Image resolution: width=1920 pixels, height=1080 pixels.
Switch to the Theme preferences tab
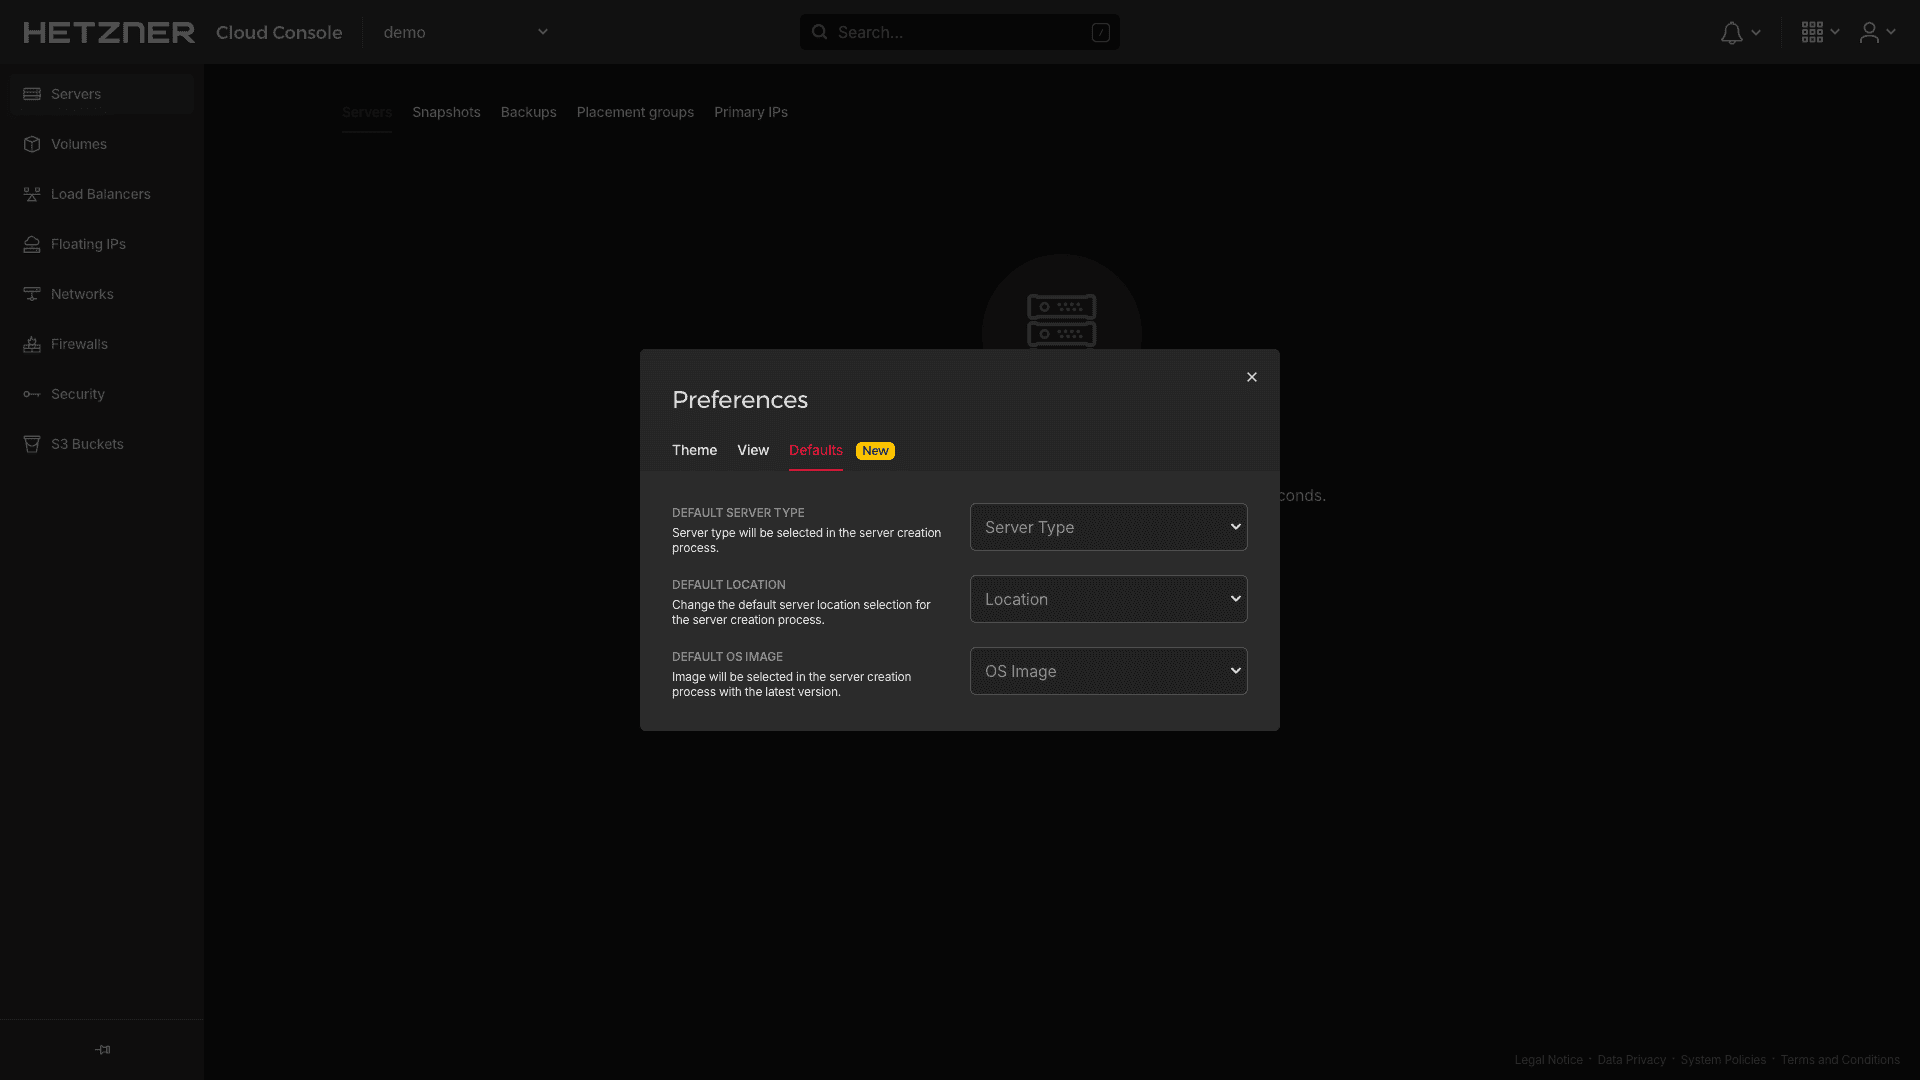coord(695,450)
